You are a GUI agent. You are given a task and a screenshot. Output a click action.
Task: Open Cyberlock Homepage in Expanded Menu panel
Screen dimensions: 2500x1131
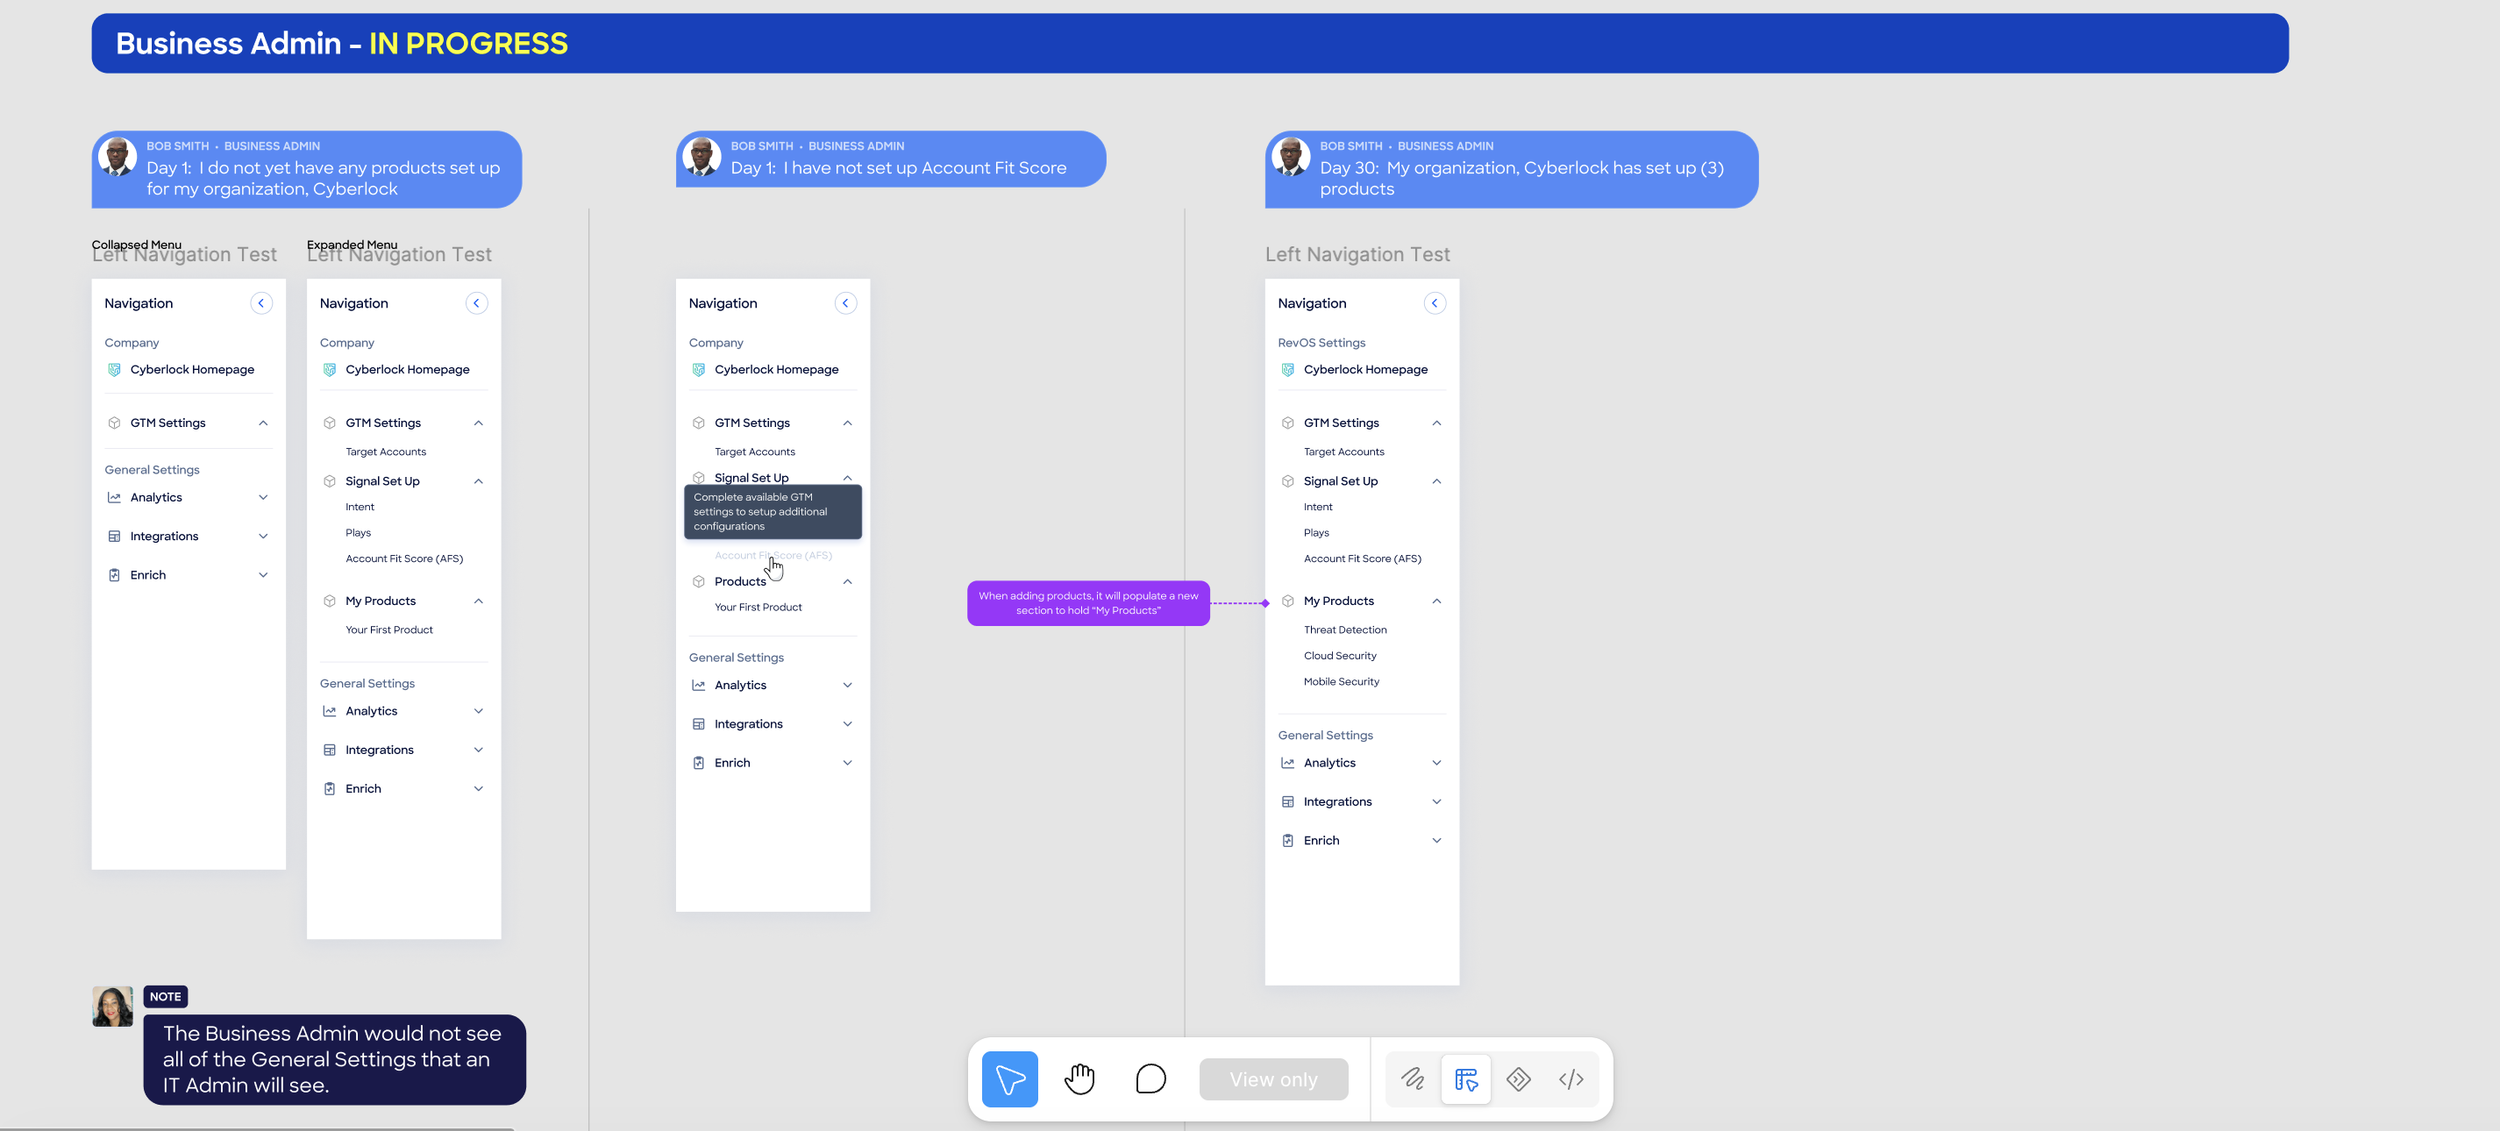point(407,370)
